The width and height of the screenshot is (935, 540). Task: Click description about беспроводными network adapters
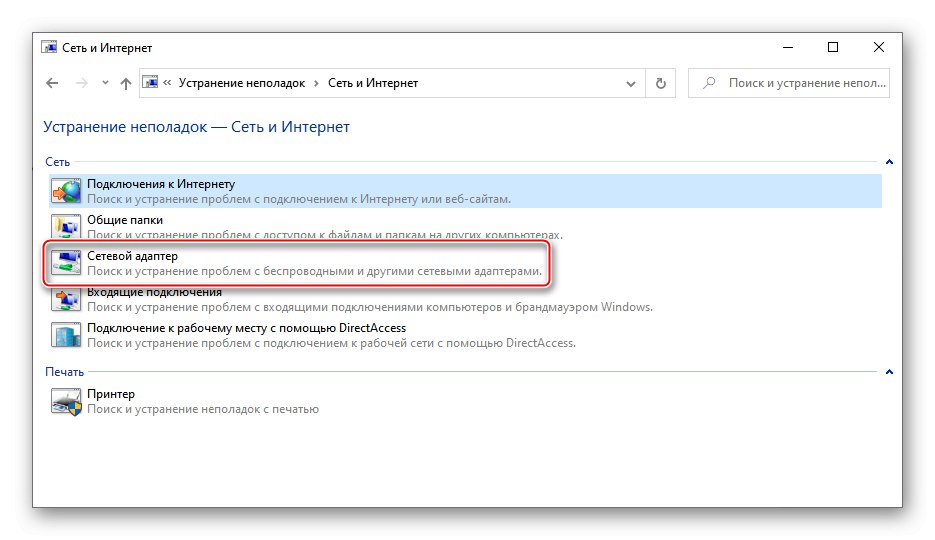315,271
